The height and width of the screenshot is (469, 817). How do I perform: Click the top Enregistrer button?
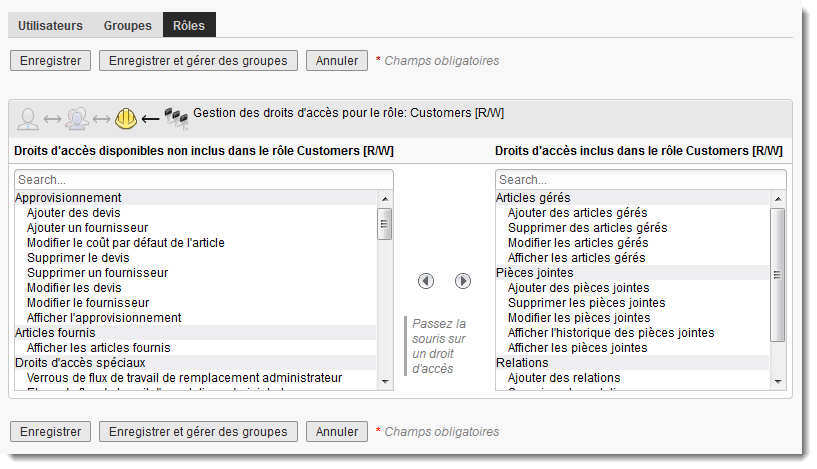pos(51,60)
